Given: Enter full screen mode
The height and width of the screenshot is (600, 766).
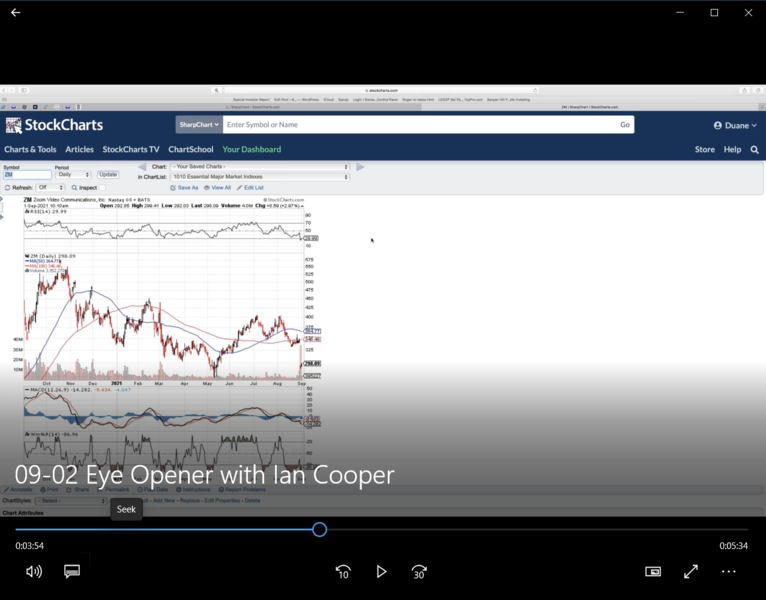Looking at the screenshot, I should [691, 571].
